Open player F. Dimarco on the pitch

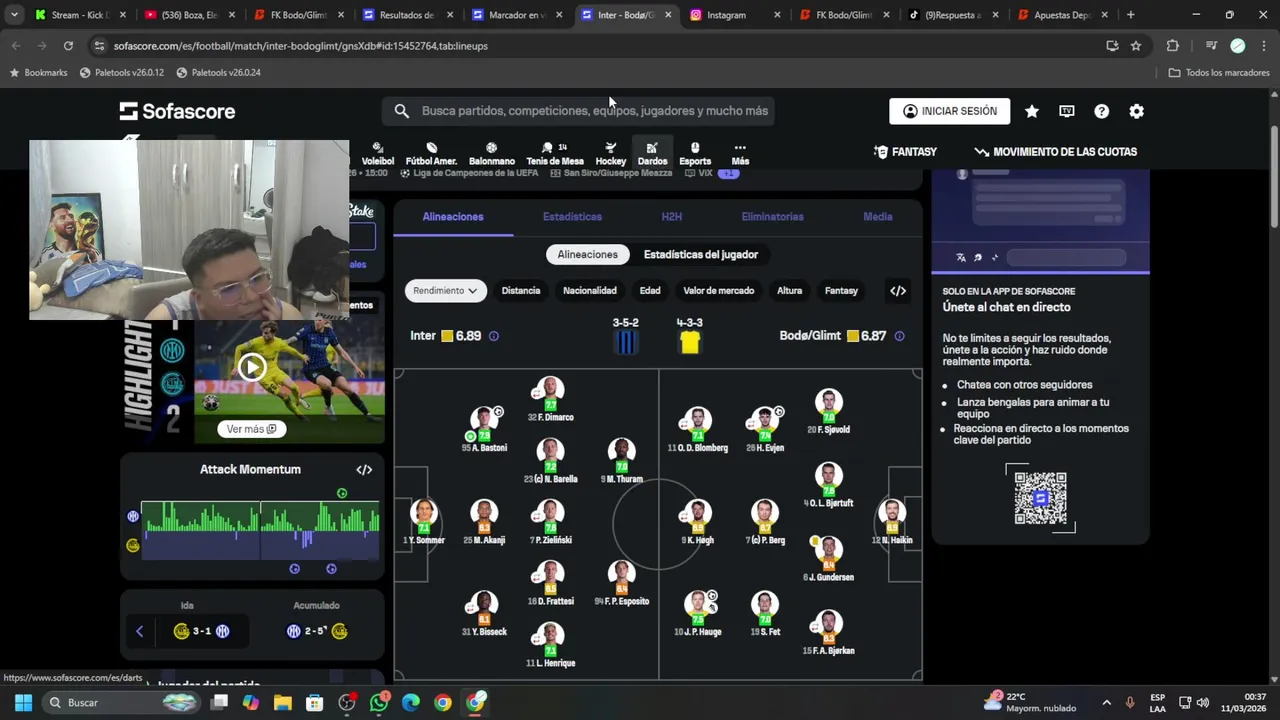point(550,399)
